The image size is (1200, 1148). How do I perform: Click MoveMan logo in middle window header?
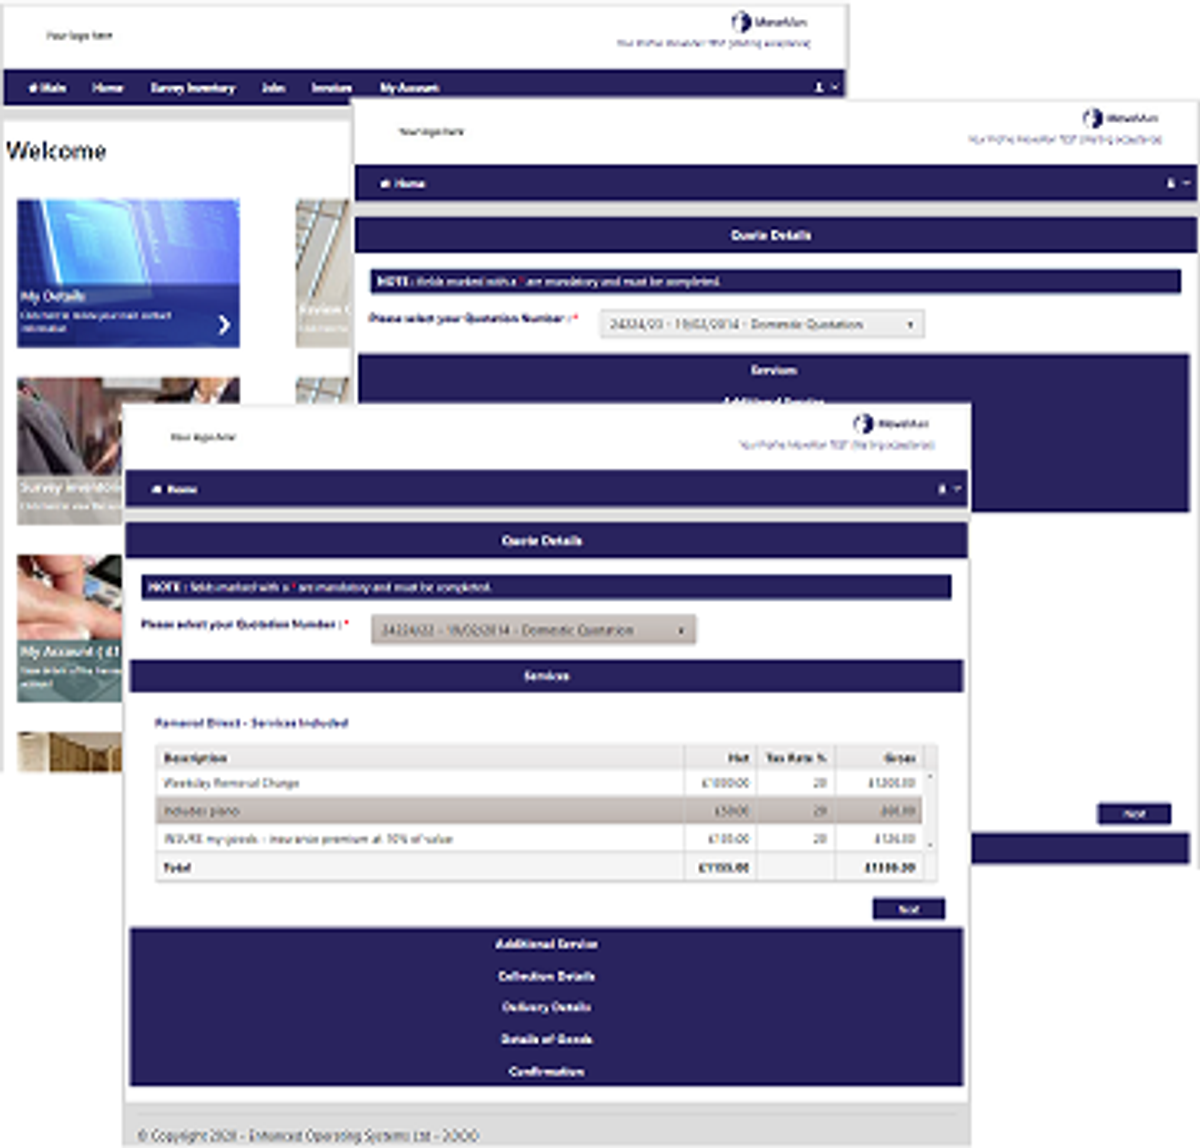(x=1121, y=118)
